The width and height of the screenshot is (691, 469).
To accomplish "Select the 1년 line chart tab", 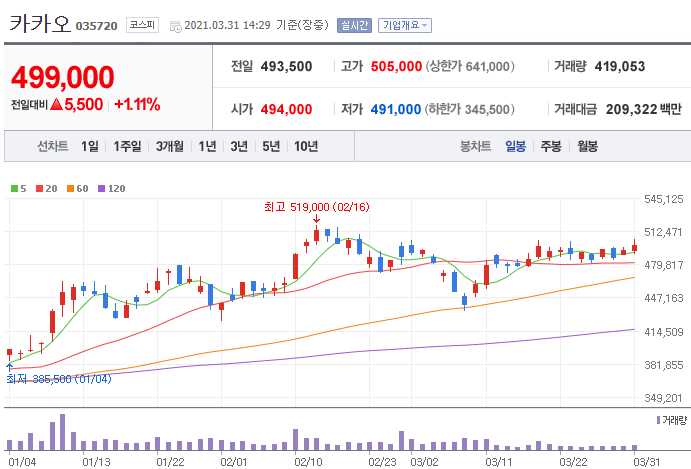I will point(207,146).
